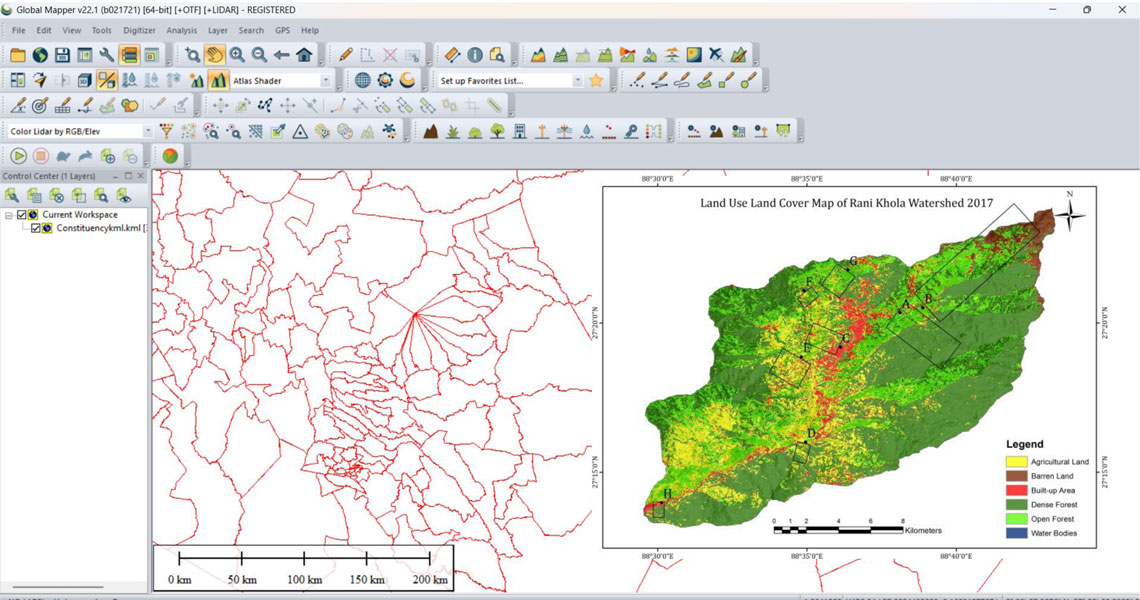Click the airplane flight icon
1140x600 pixels.
(716, 55)
